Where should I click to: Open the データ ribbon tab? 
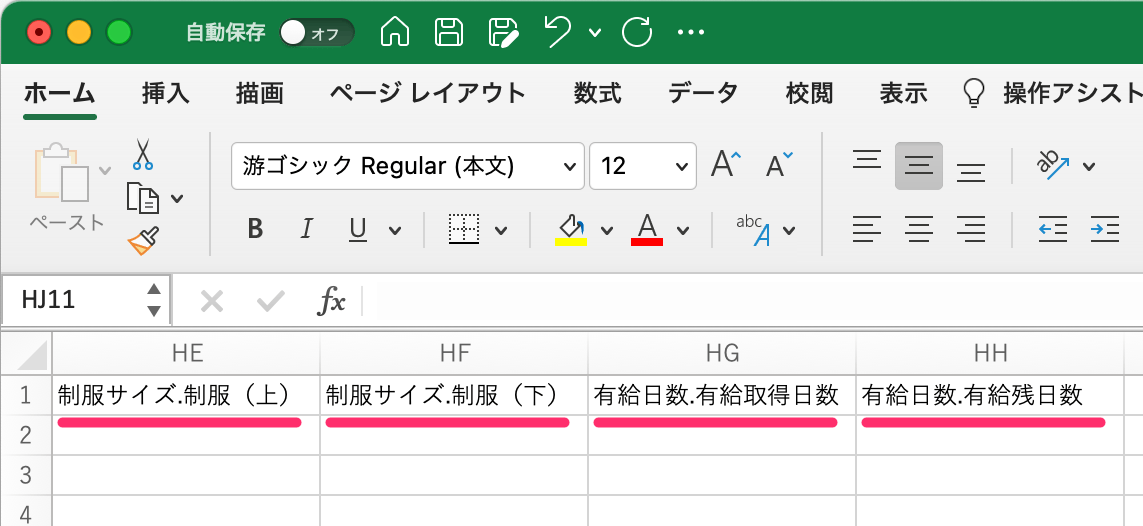[x=703, y=93]
